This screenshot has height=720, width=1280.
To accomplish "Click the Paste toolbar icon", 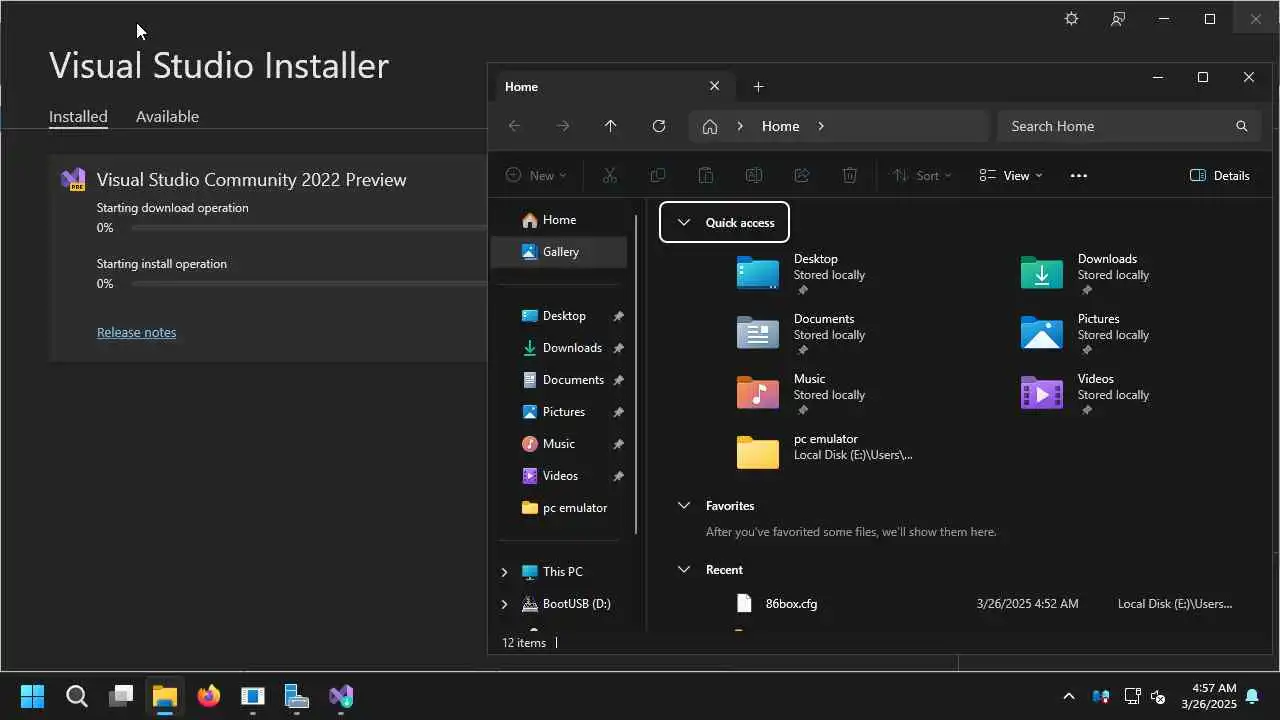I will [x=705, y=175].
